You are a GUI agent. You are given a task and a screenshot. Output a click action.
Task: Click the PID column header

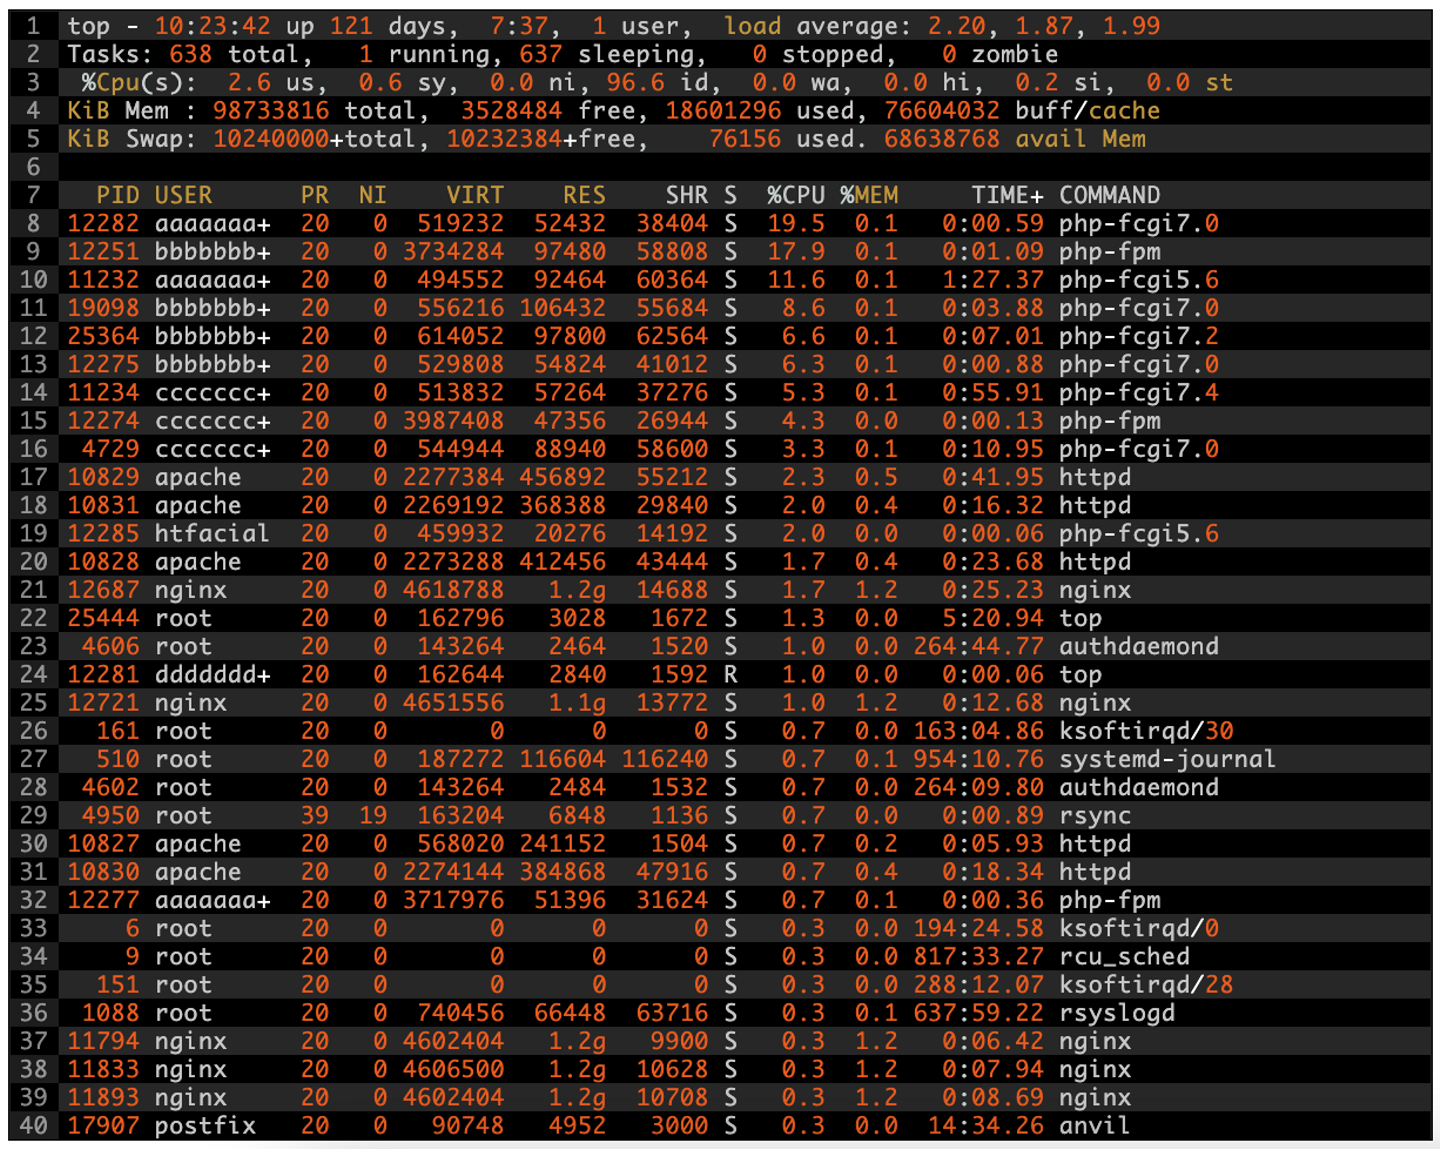tap(118, 195)
